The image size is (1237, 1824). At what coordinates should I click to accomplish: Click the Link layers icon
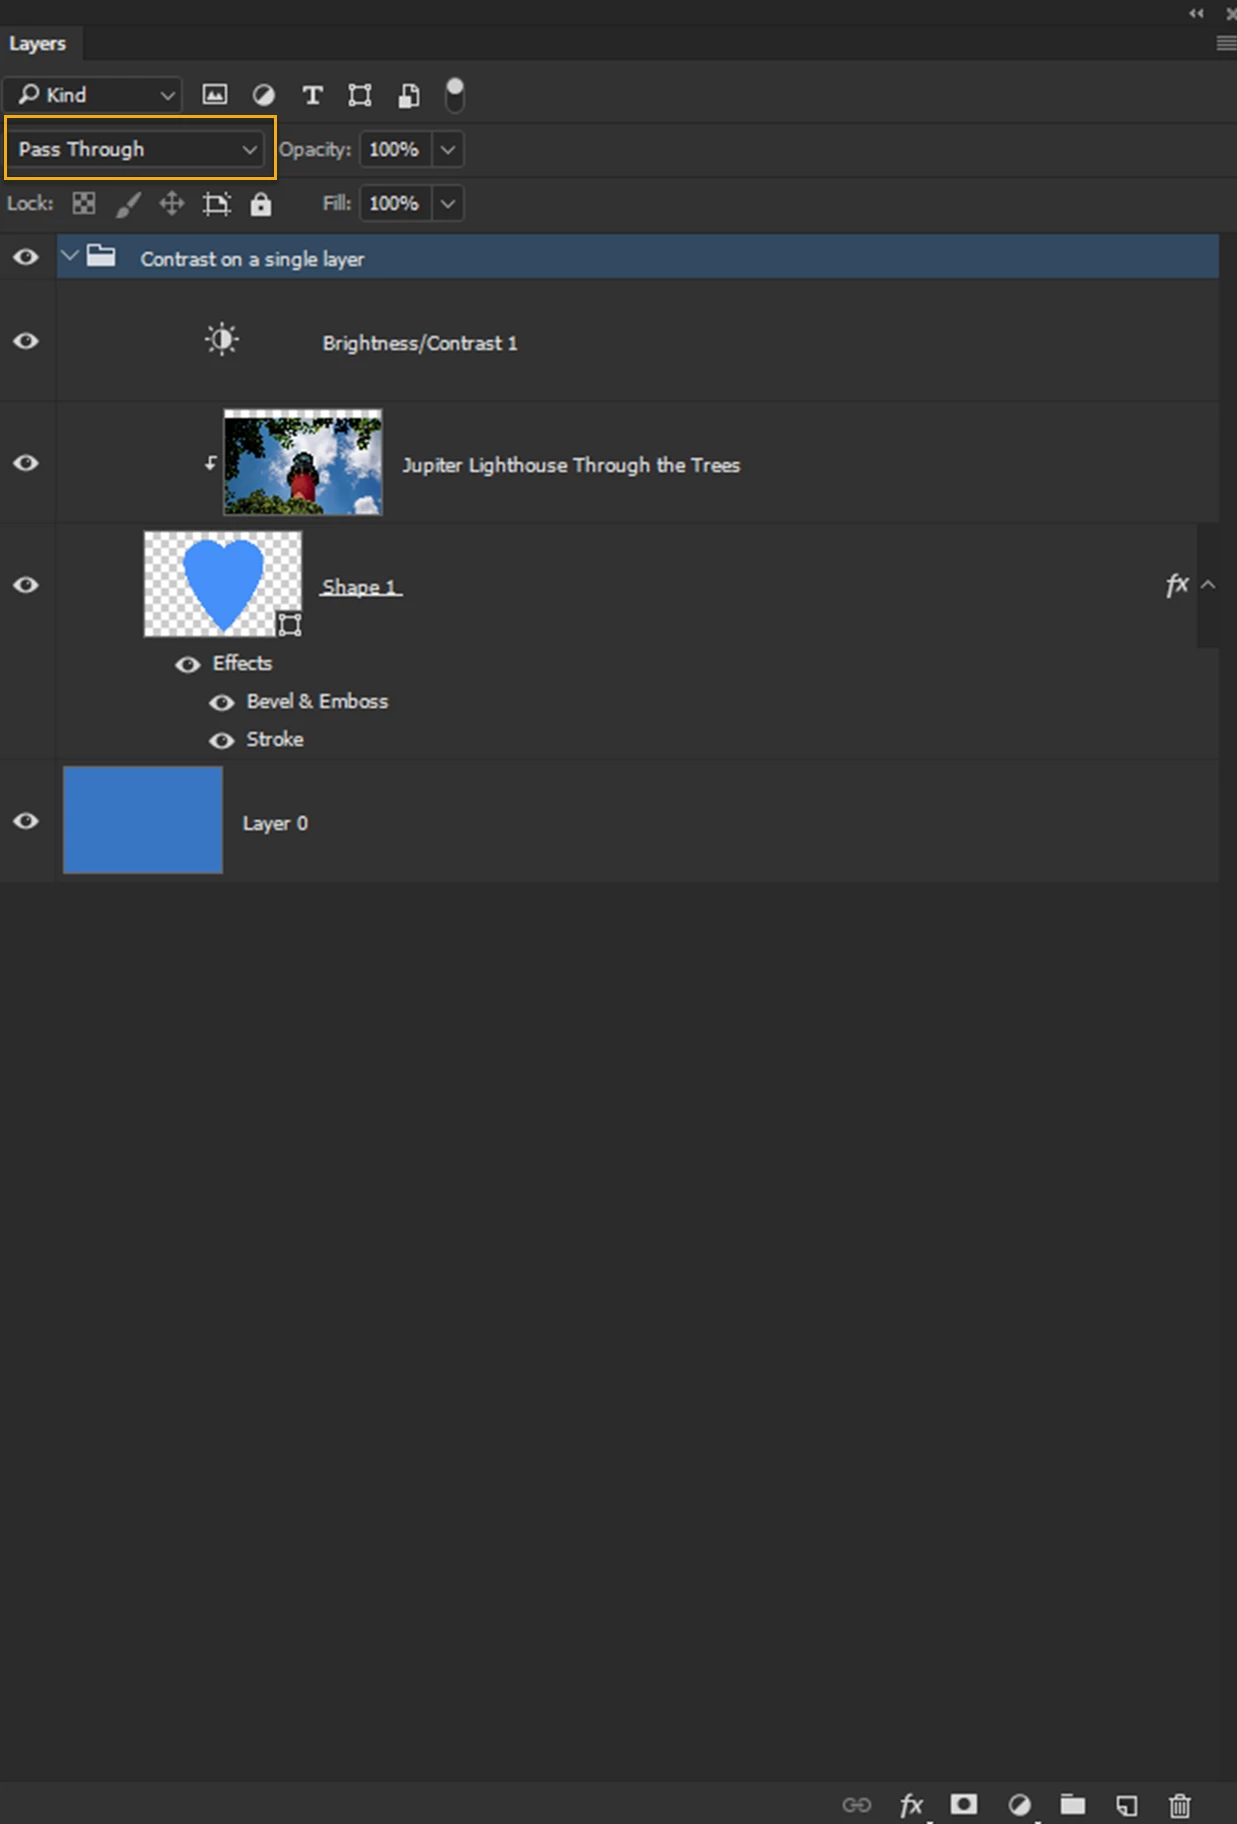[x=857, y=1805]
